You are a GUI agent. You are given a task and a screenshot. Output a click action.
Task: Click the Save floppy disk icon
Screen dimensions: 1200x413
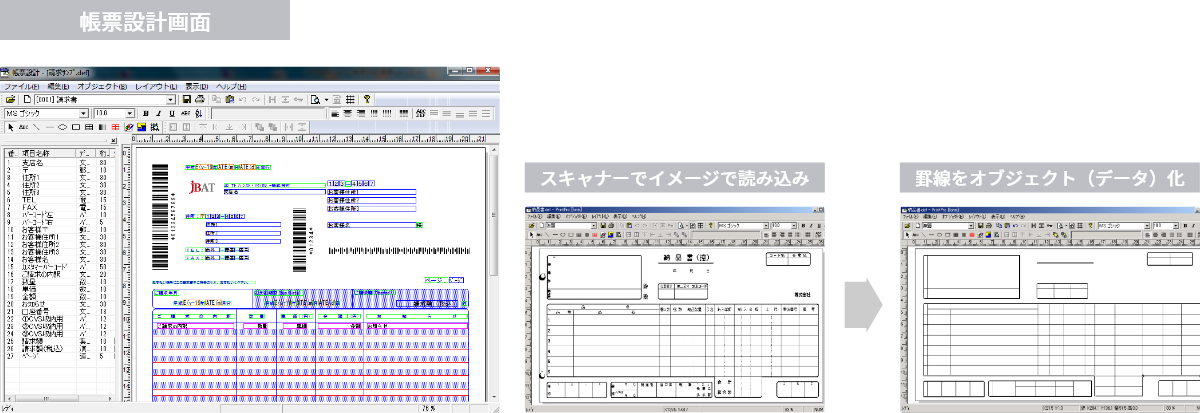[187, 100]
